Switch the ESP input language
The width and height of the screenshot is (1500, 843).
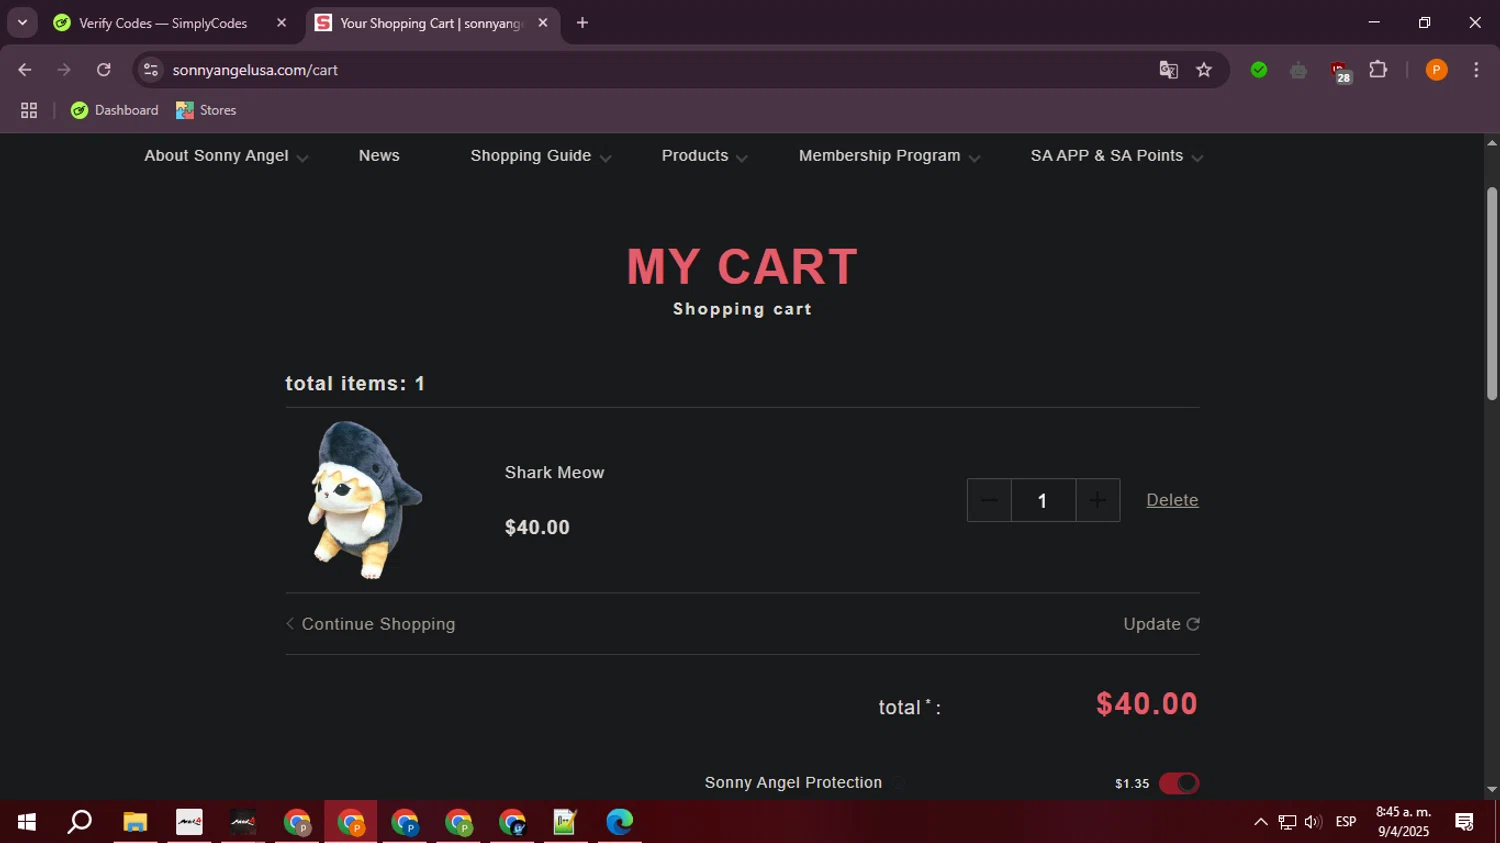point(1346,822)
